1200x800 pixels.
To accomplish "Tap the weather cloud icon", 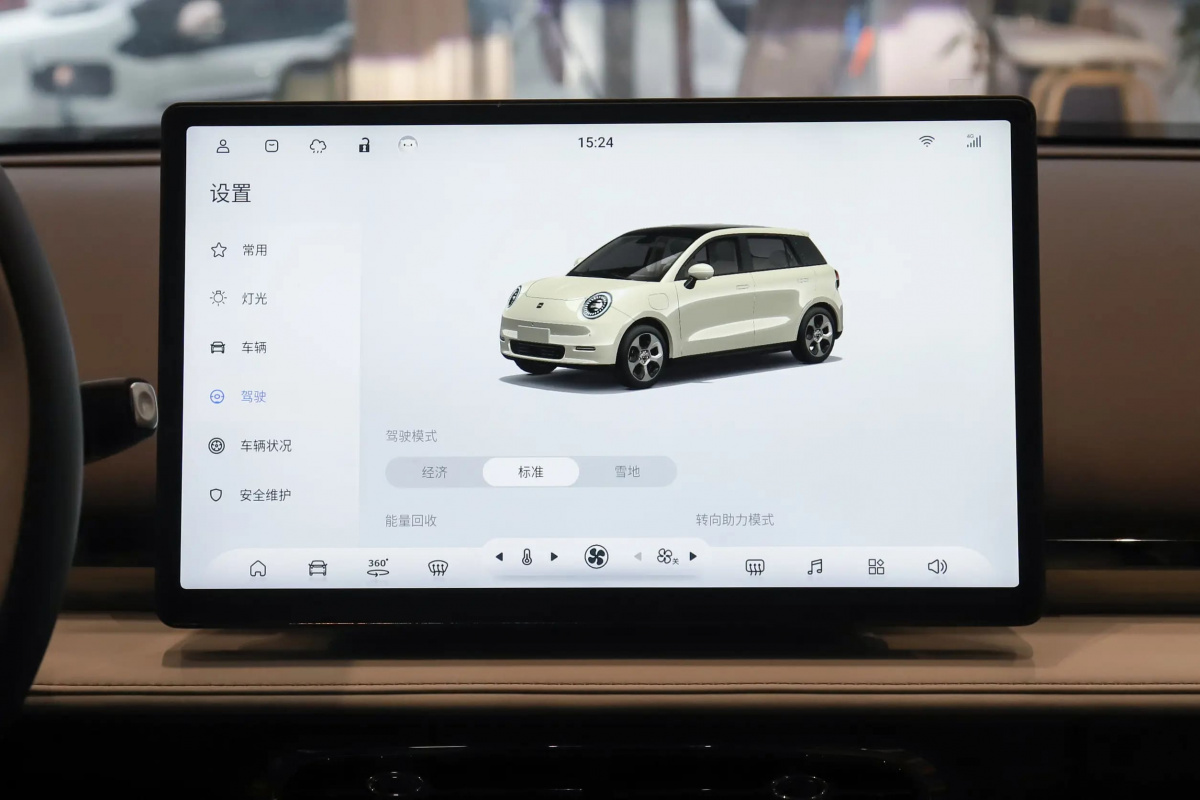I will click(318, 146).
